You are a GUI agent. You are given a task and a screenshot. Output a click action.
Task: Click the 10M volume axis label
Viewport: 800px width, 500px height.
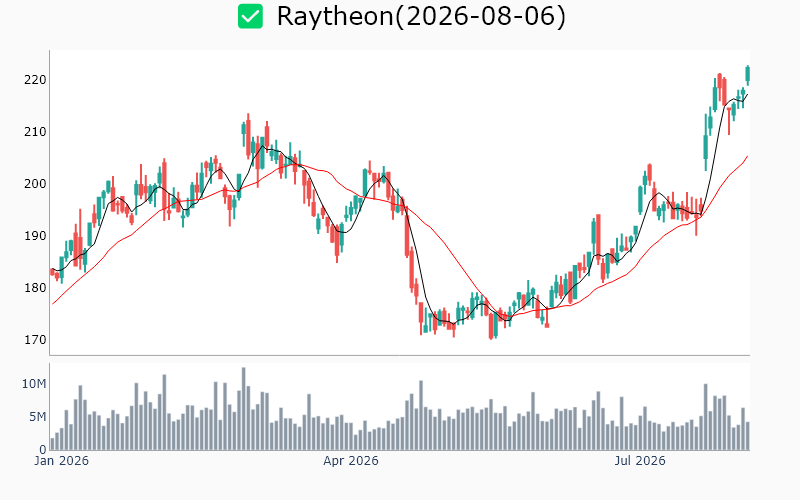pyautogui.click(x=34, y=384)
